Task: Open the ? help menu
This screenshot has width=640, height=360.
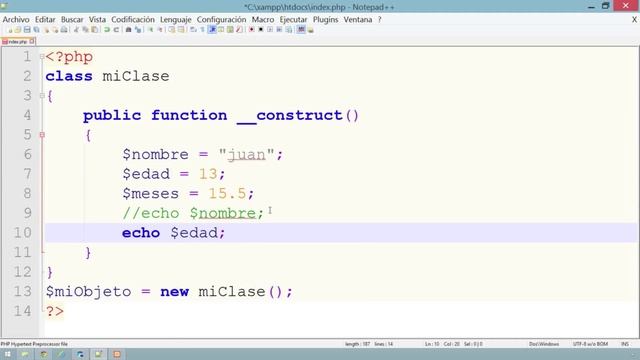Action: point(379,20)
